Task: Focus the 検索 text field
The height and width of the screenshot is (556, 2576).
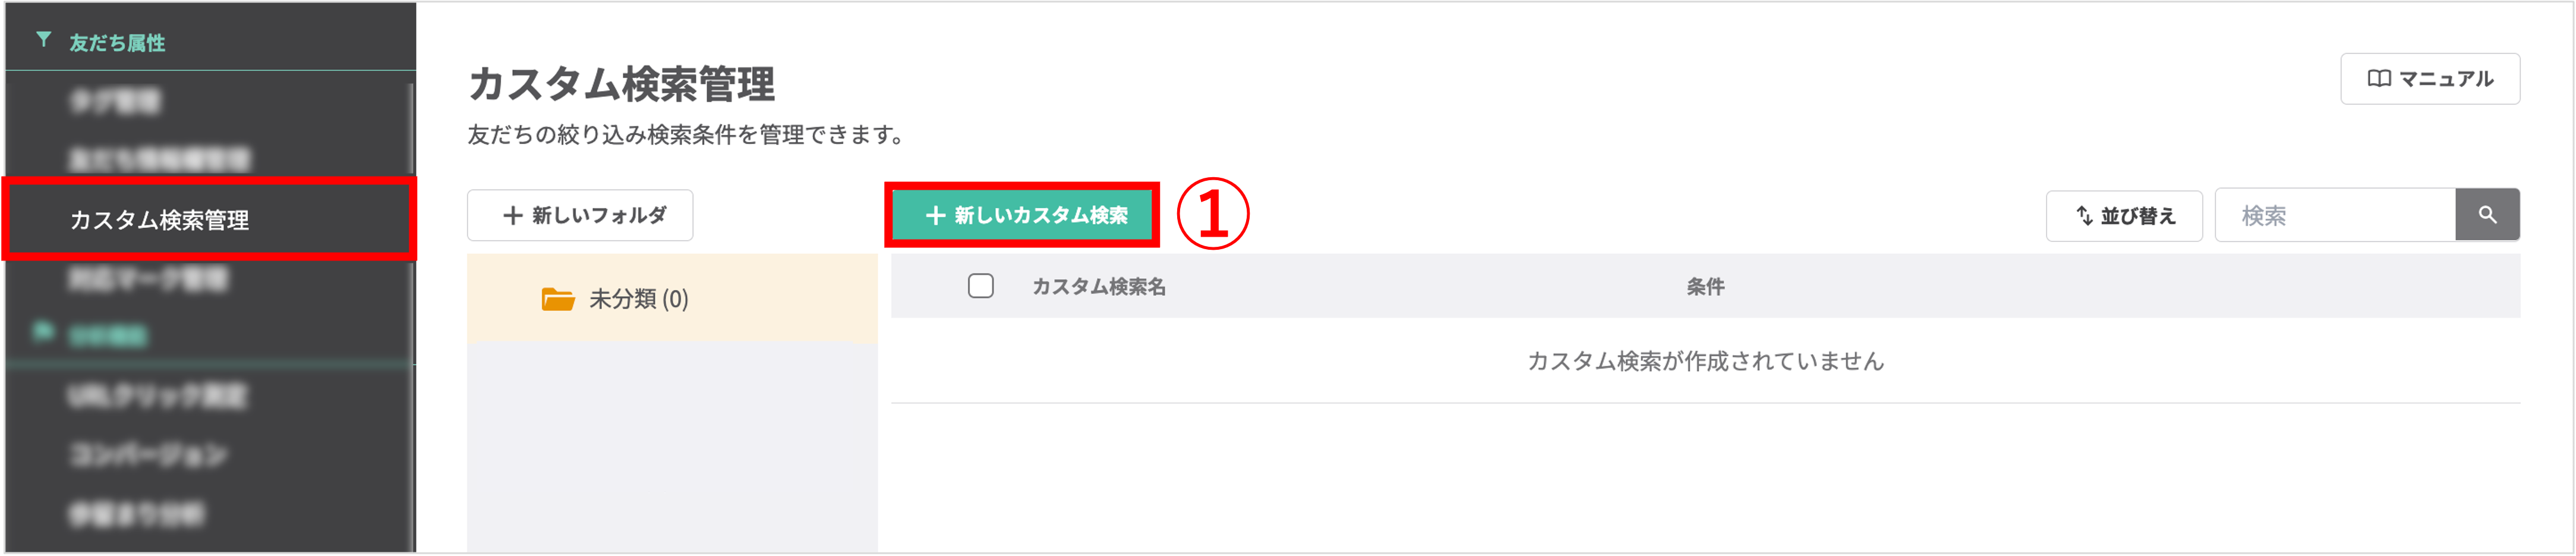Action: (2334, 216)
